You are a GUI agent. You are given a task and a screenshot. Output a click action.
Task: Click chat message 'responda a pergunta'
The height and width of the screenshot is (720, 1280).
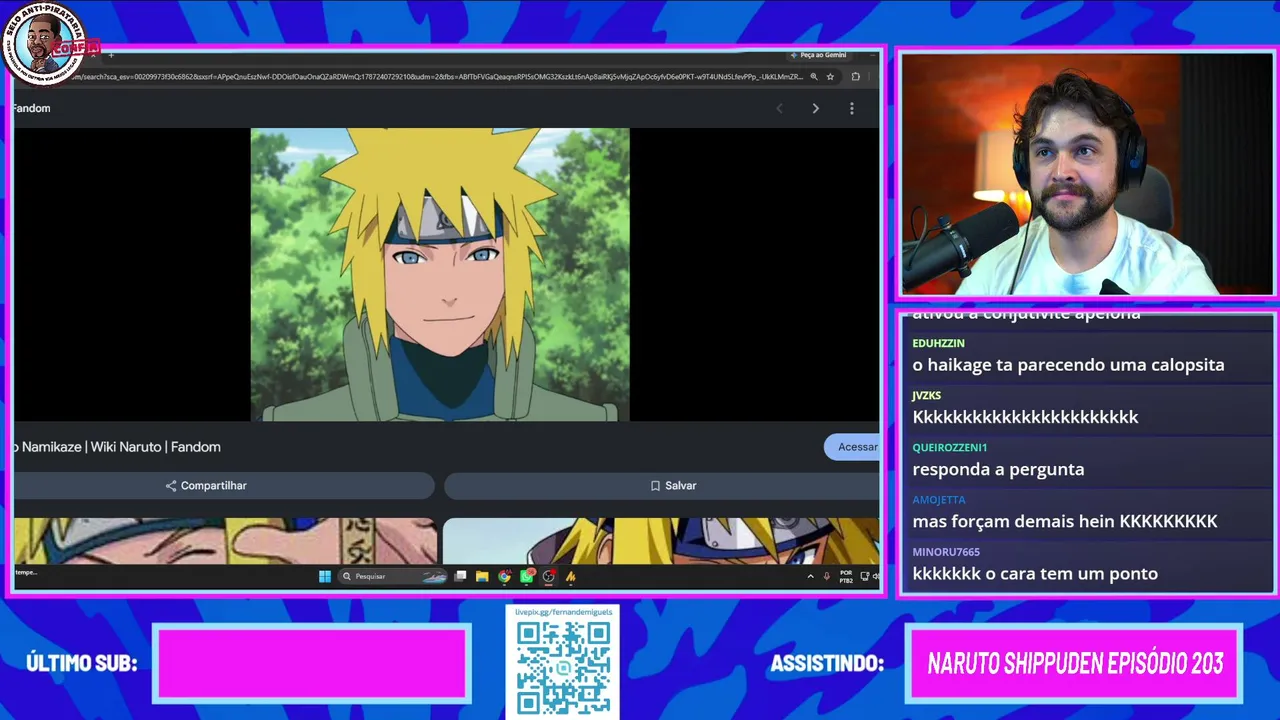click(x=998, y=469)
